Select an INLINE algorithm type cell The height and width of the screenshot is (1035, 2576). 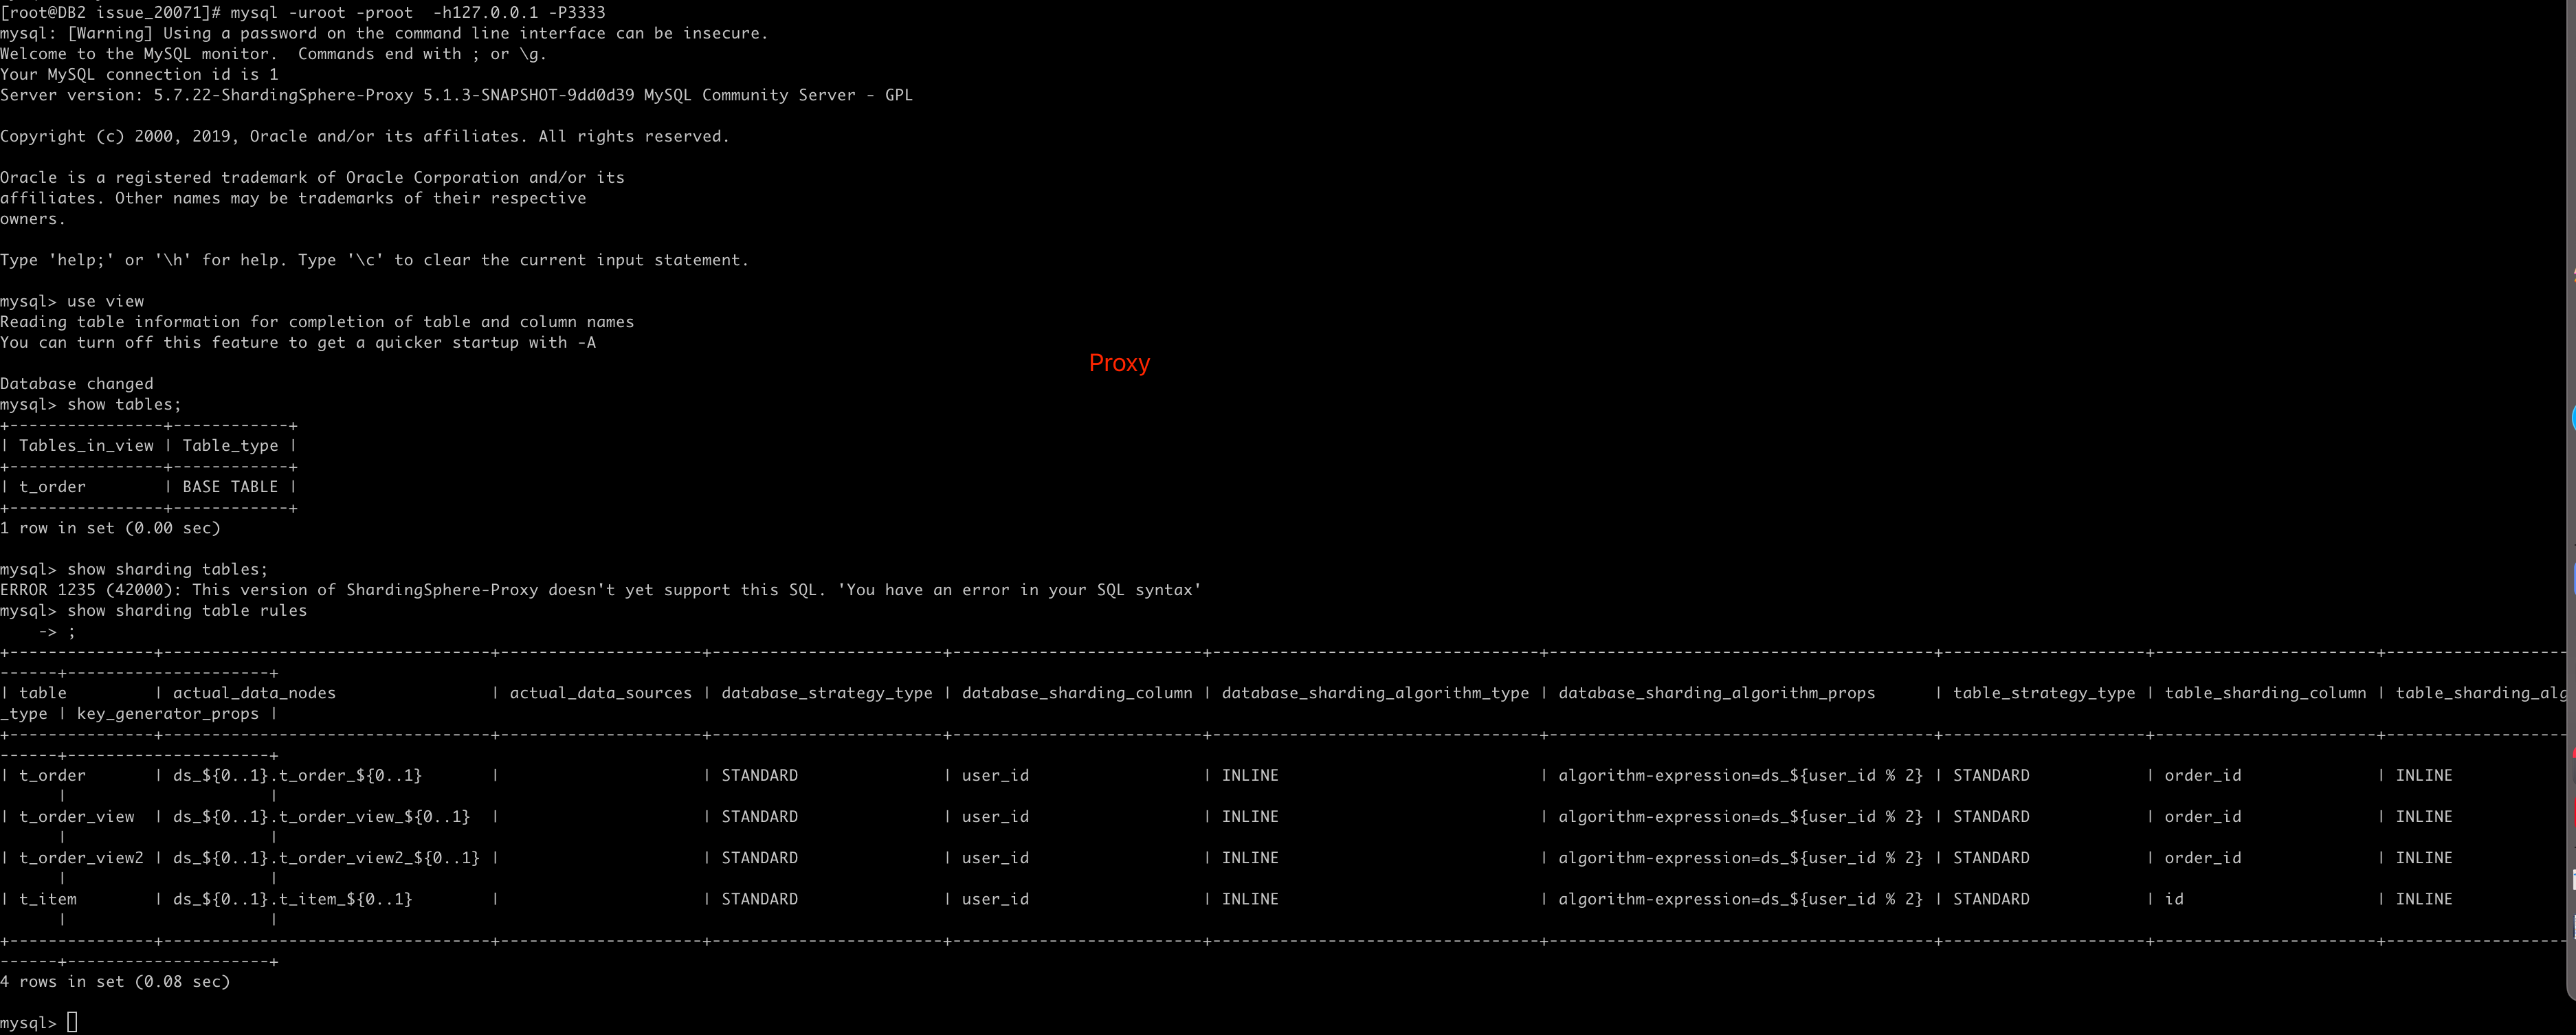point(1249,775)
